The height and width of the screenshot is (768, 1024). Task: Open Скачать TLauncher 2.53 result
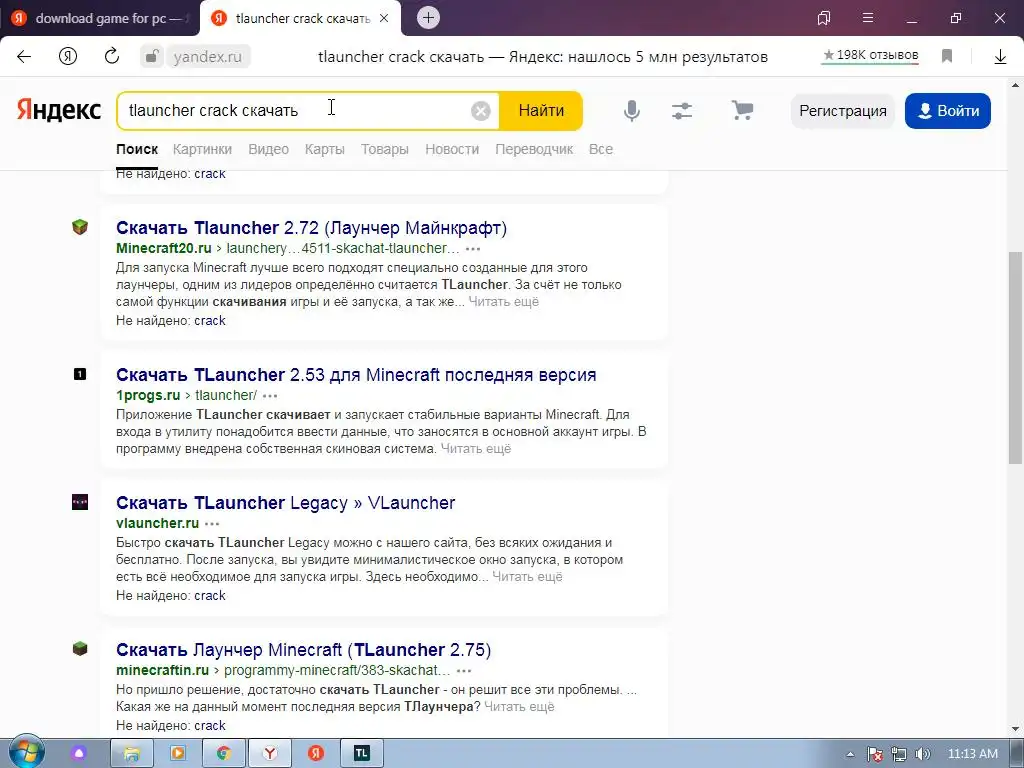point(356,375)
